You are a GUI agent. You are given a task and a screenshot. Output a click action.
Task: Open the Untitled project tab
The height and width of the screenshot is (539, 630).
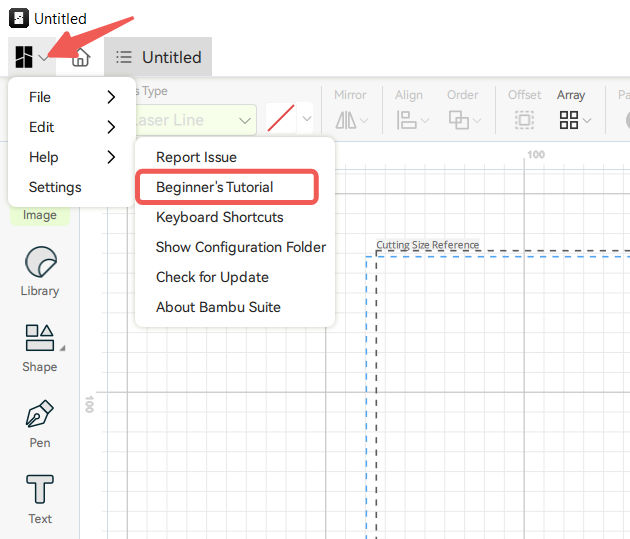coord(158,57)
